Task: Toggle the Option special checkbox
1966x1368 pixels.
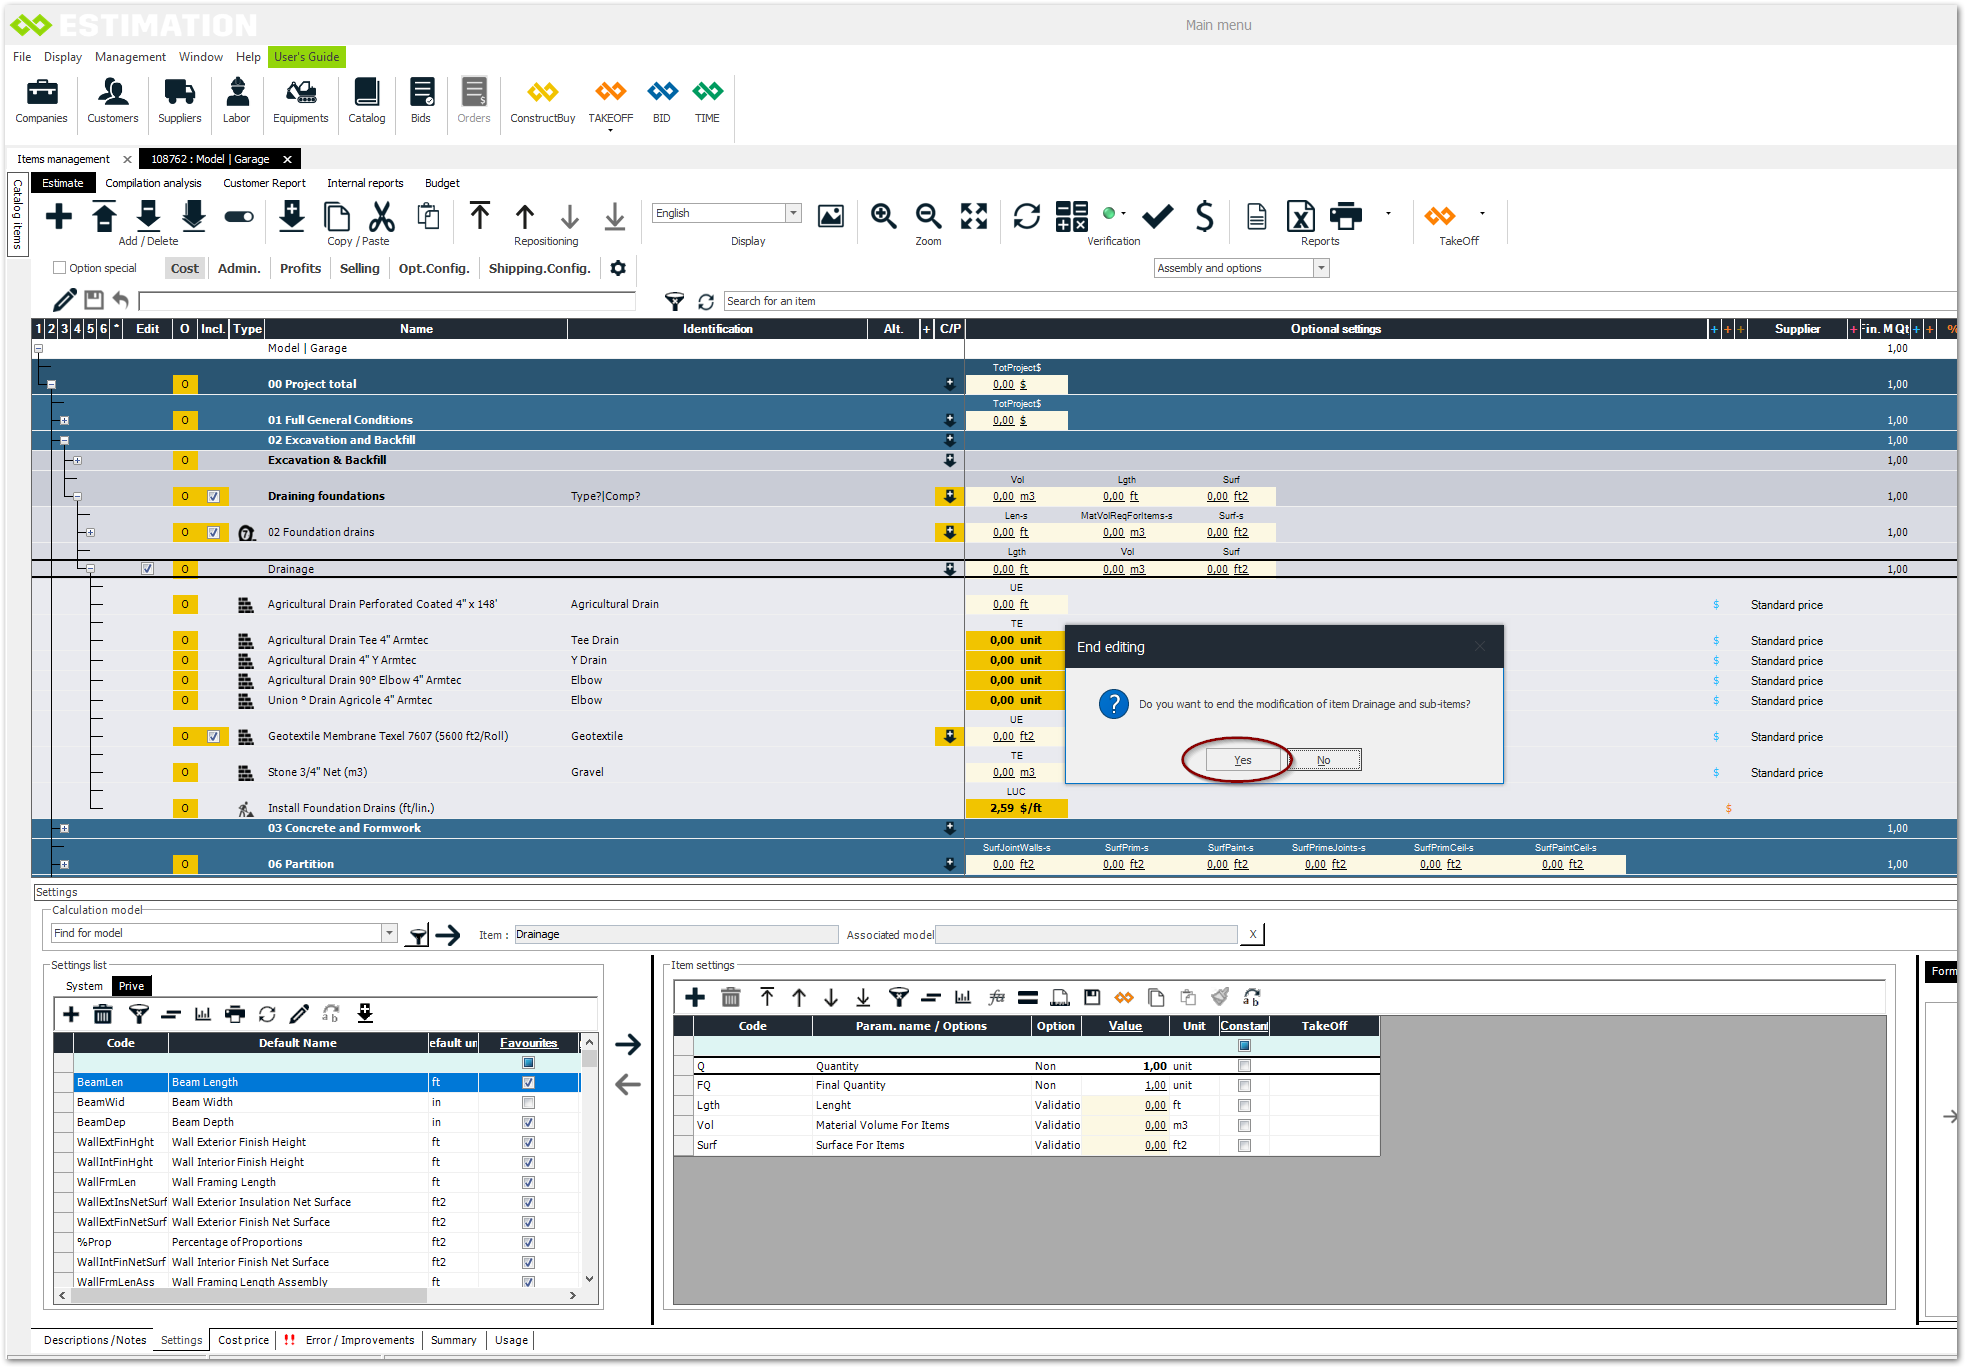Action: click(x=60, y=268)
